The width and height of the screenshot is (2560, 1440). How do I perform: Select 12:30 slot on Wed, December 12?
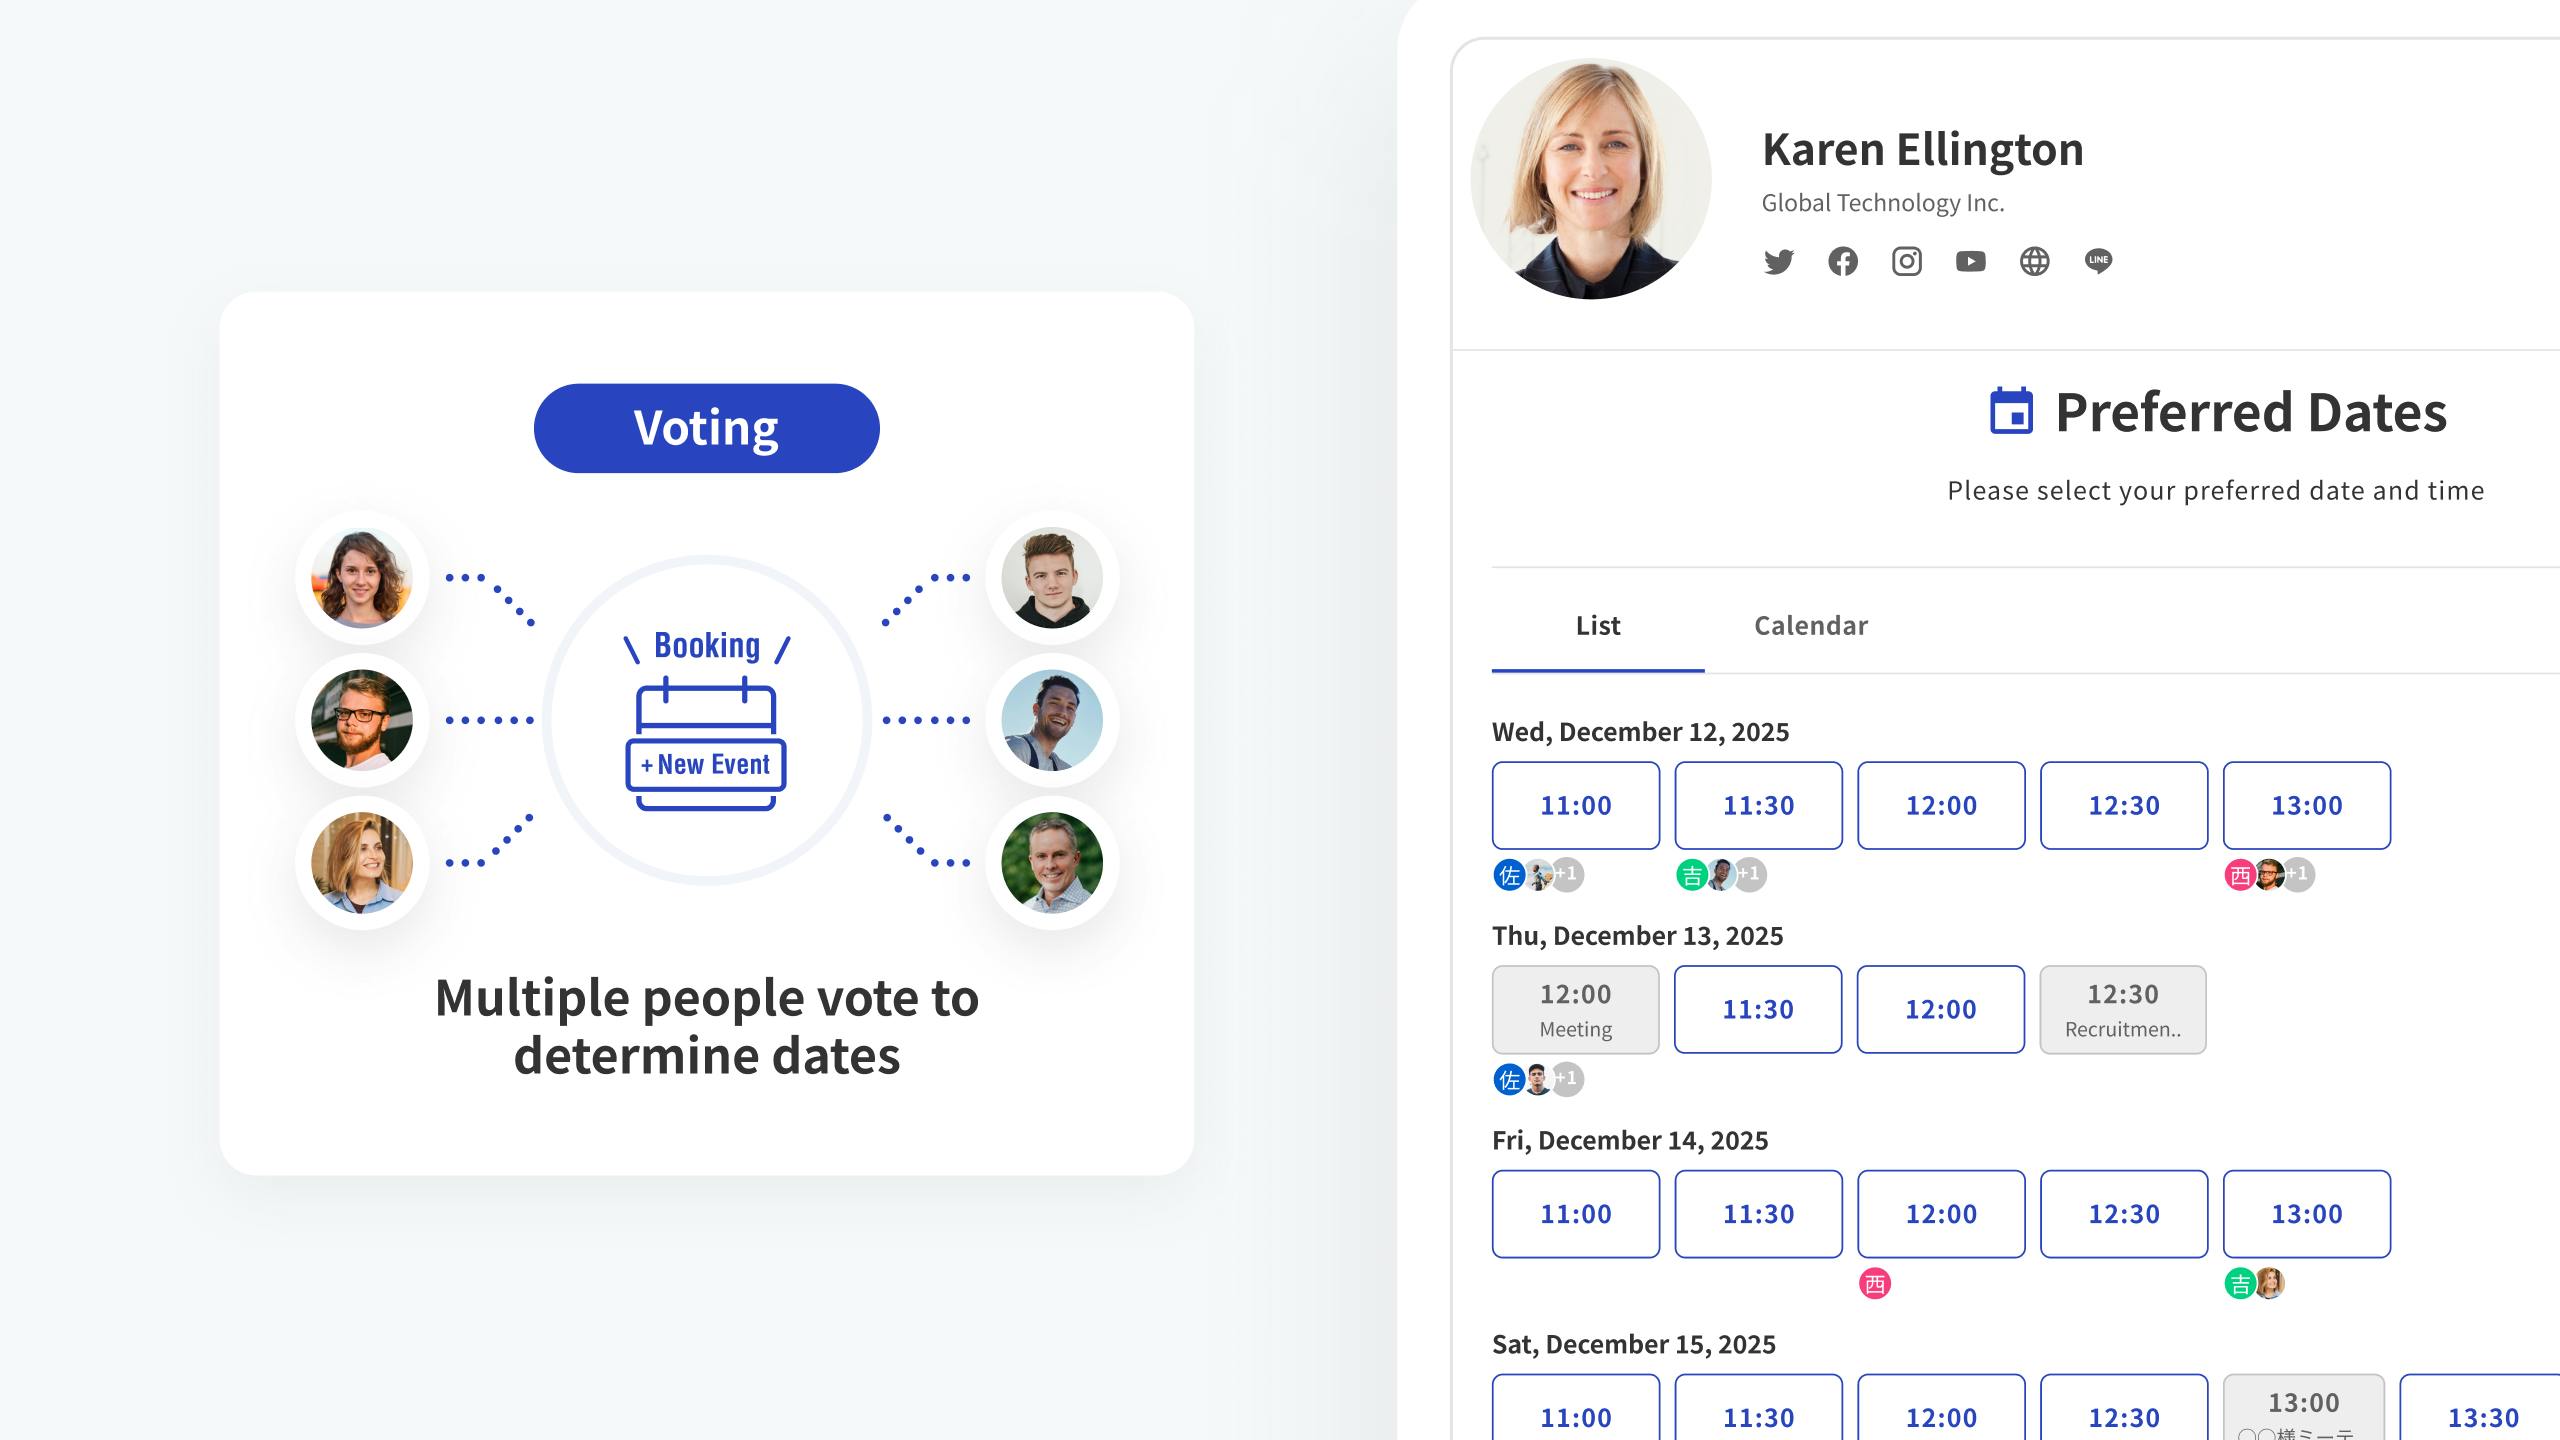coord(2123,806)
